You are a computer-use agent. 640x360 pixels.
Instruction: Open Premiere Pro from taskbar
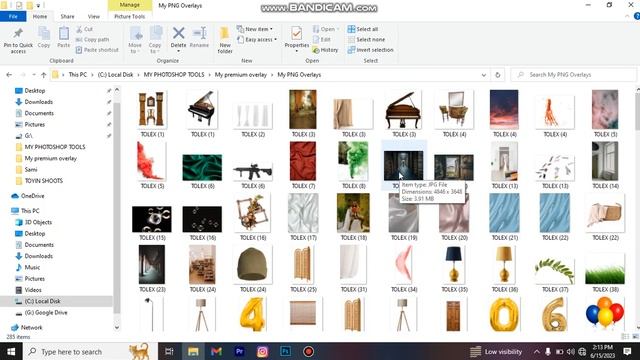click(240, 351)
